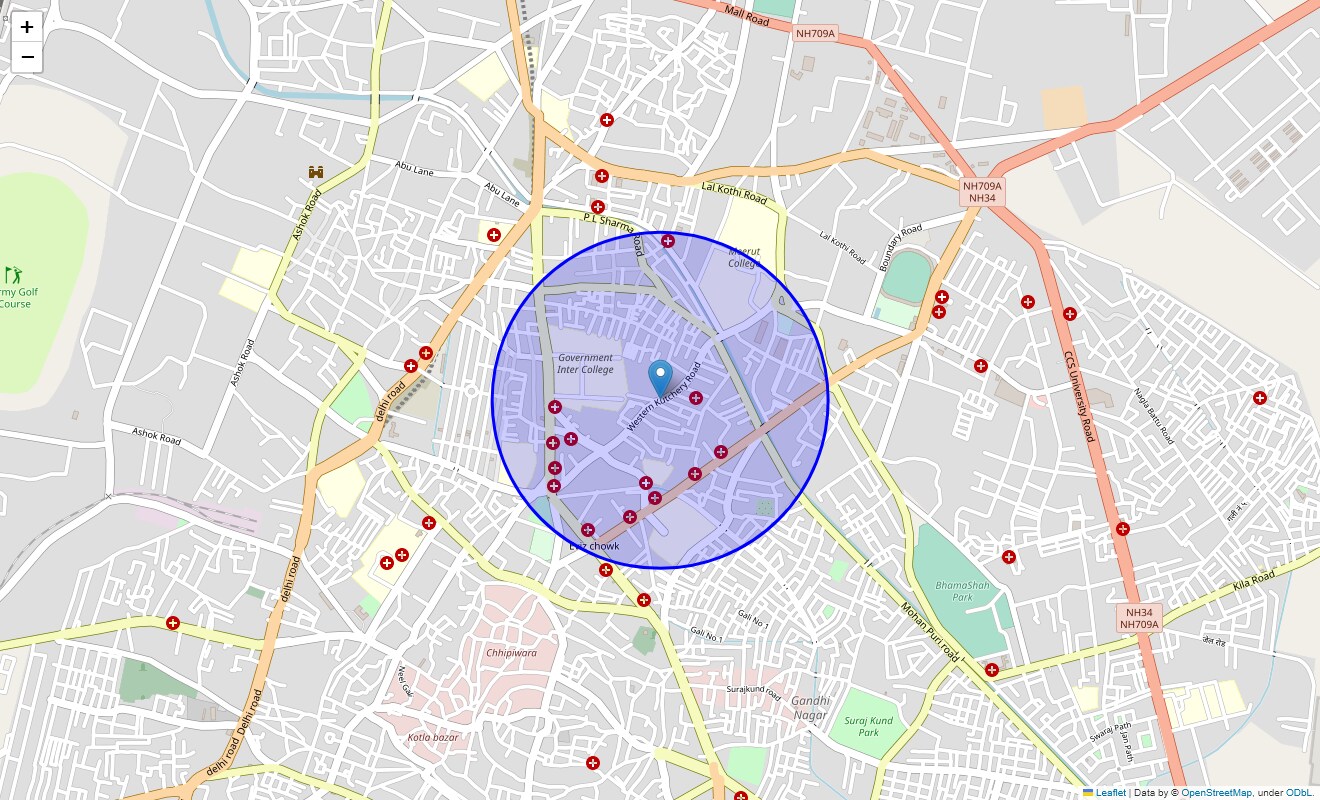The image size is (1320, 800).
Task: Select the hospital marker near Government Inter College
Action: pos(554,406)
